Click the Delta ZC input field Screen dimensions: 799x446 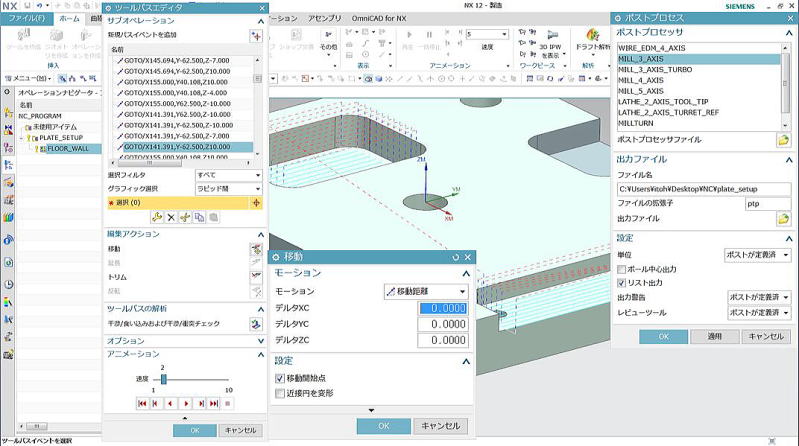coord(442,340)
